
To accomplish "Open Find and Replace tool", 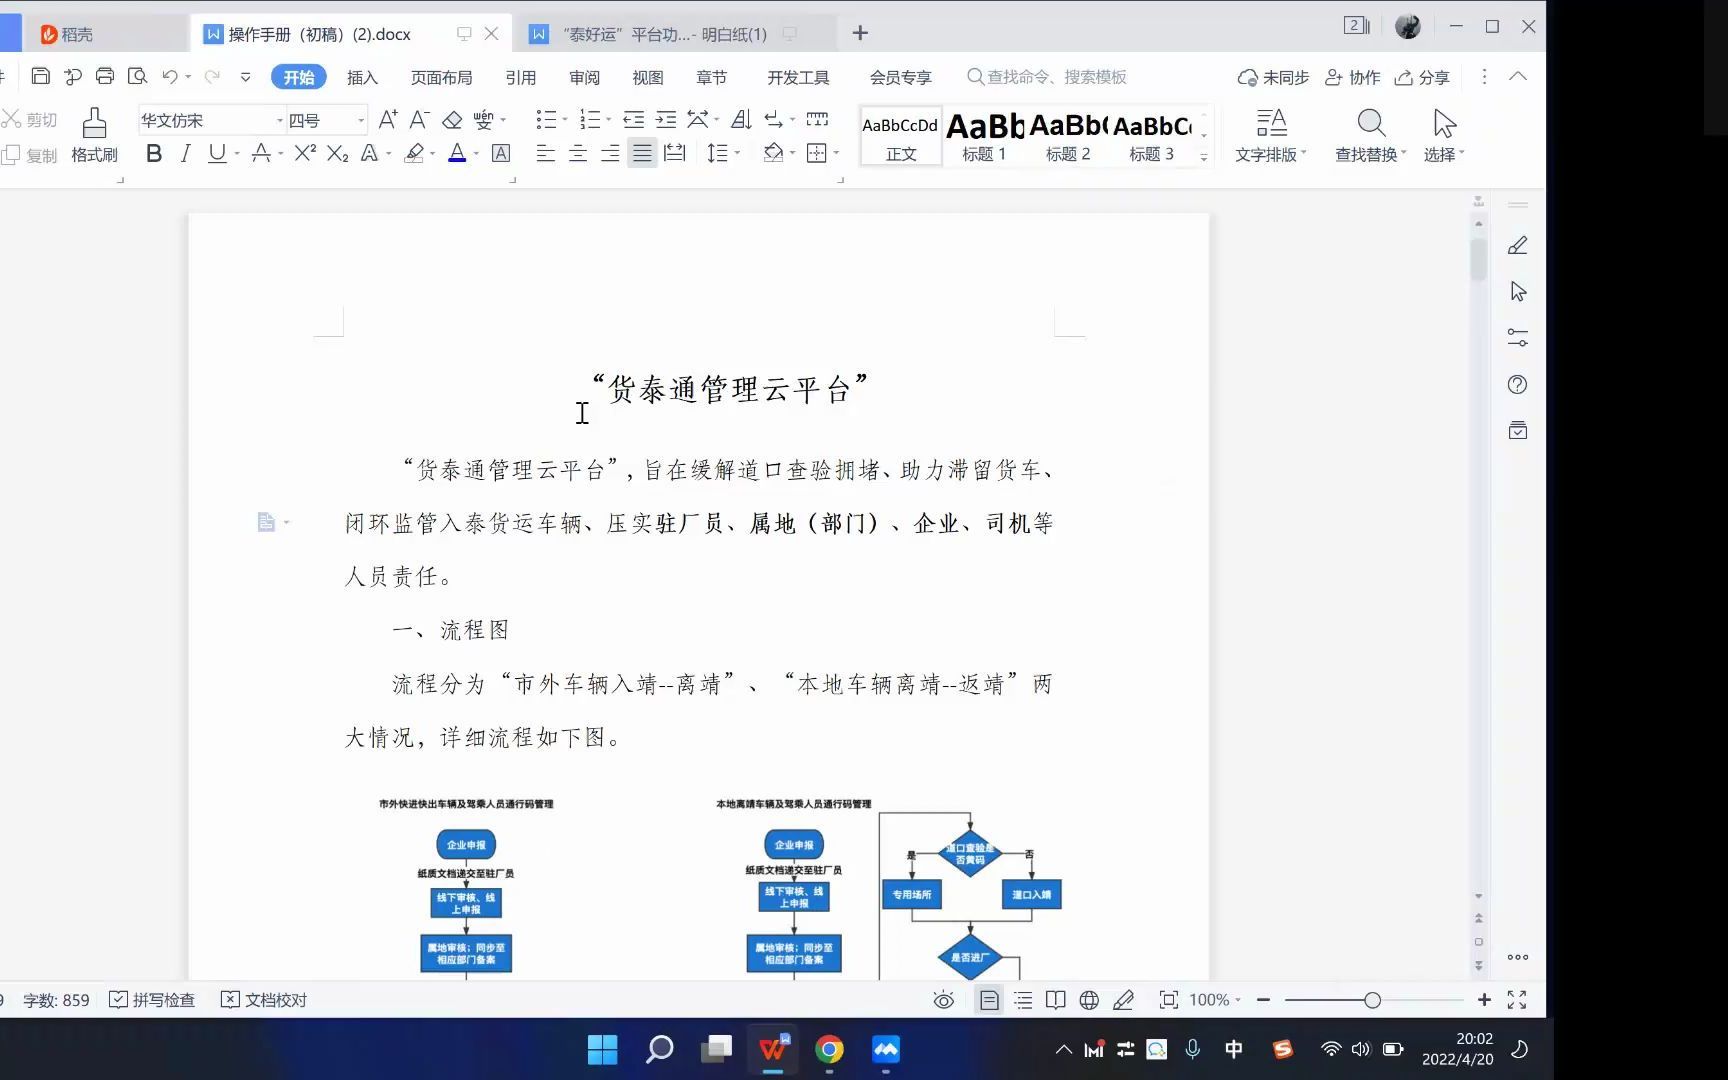I will [x=1371, y=136].
